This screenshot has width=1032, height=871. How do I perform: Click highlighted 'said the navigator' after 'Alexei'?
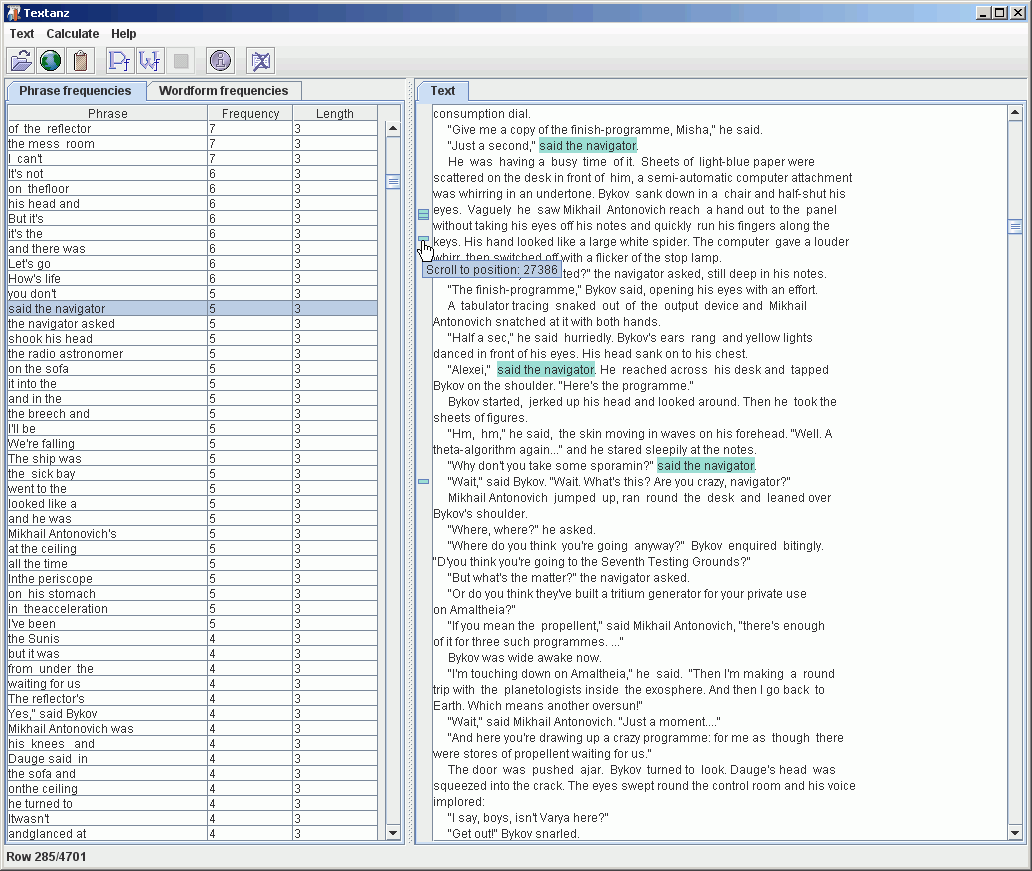point(546,369)
